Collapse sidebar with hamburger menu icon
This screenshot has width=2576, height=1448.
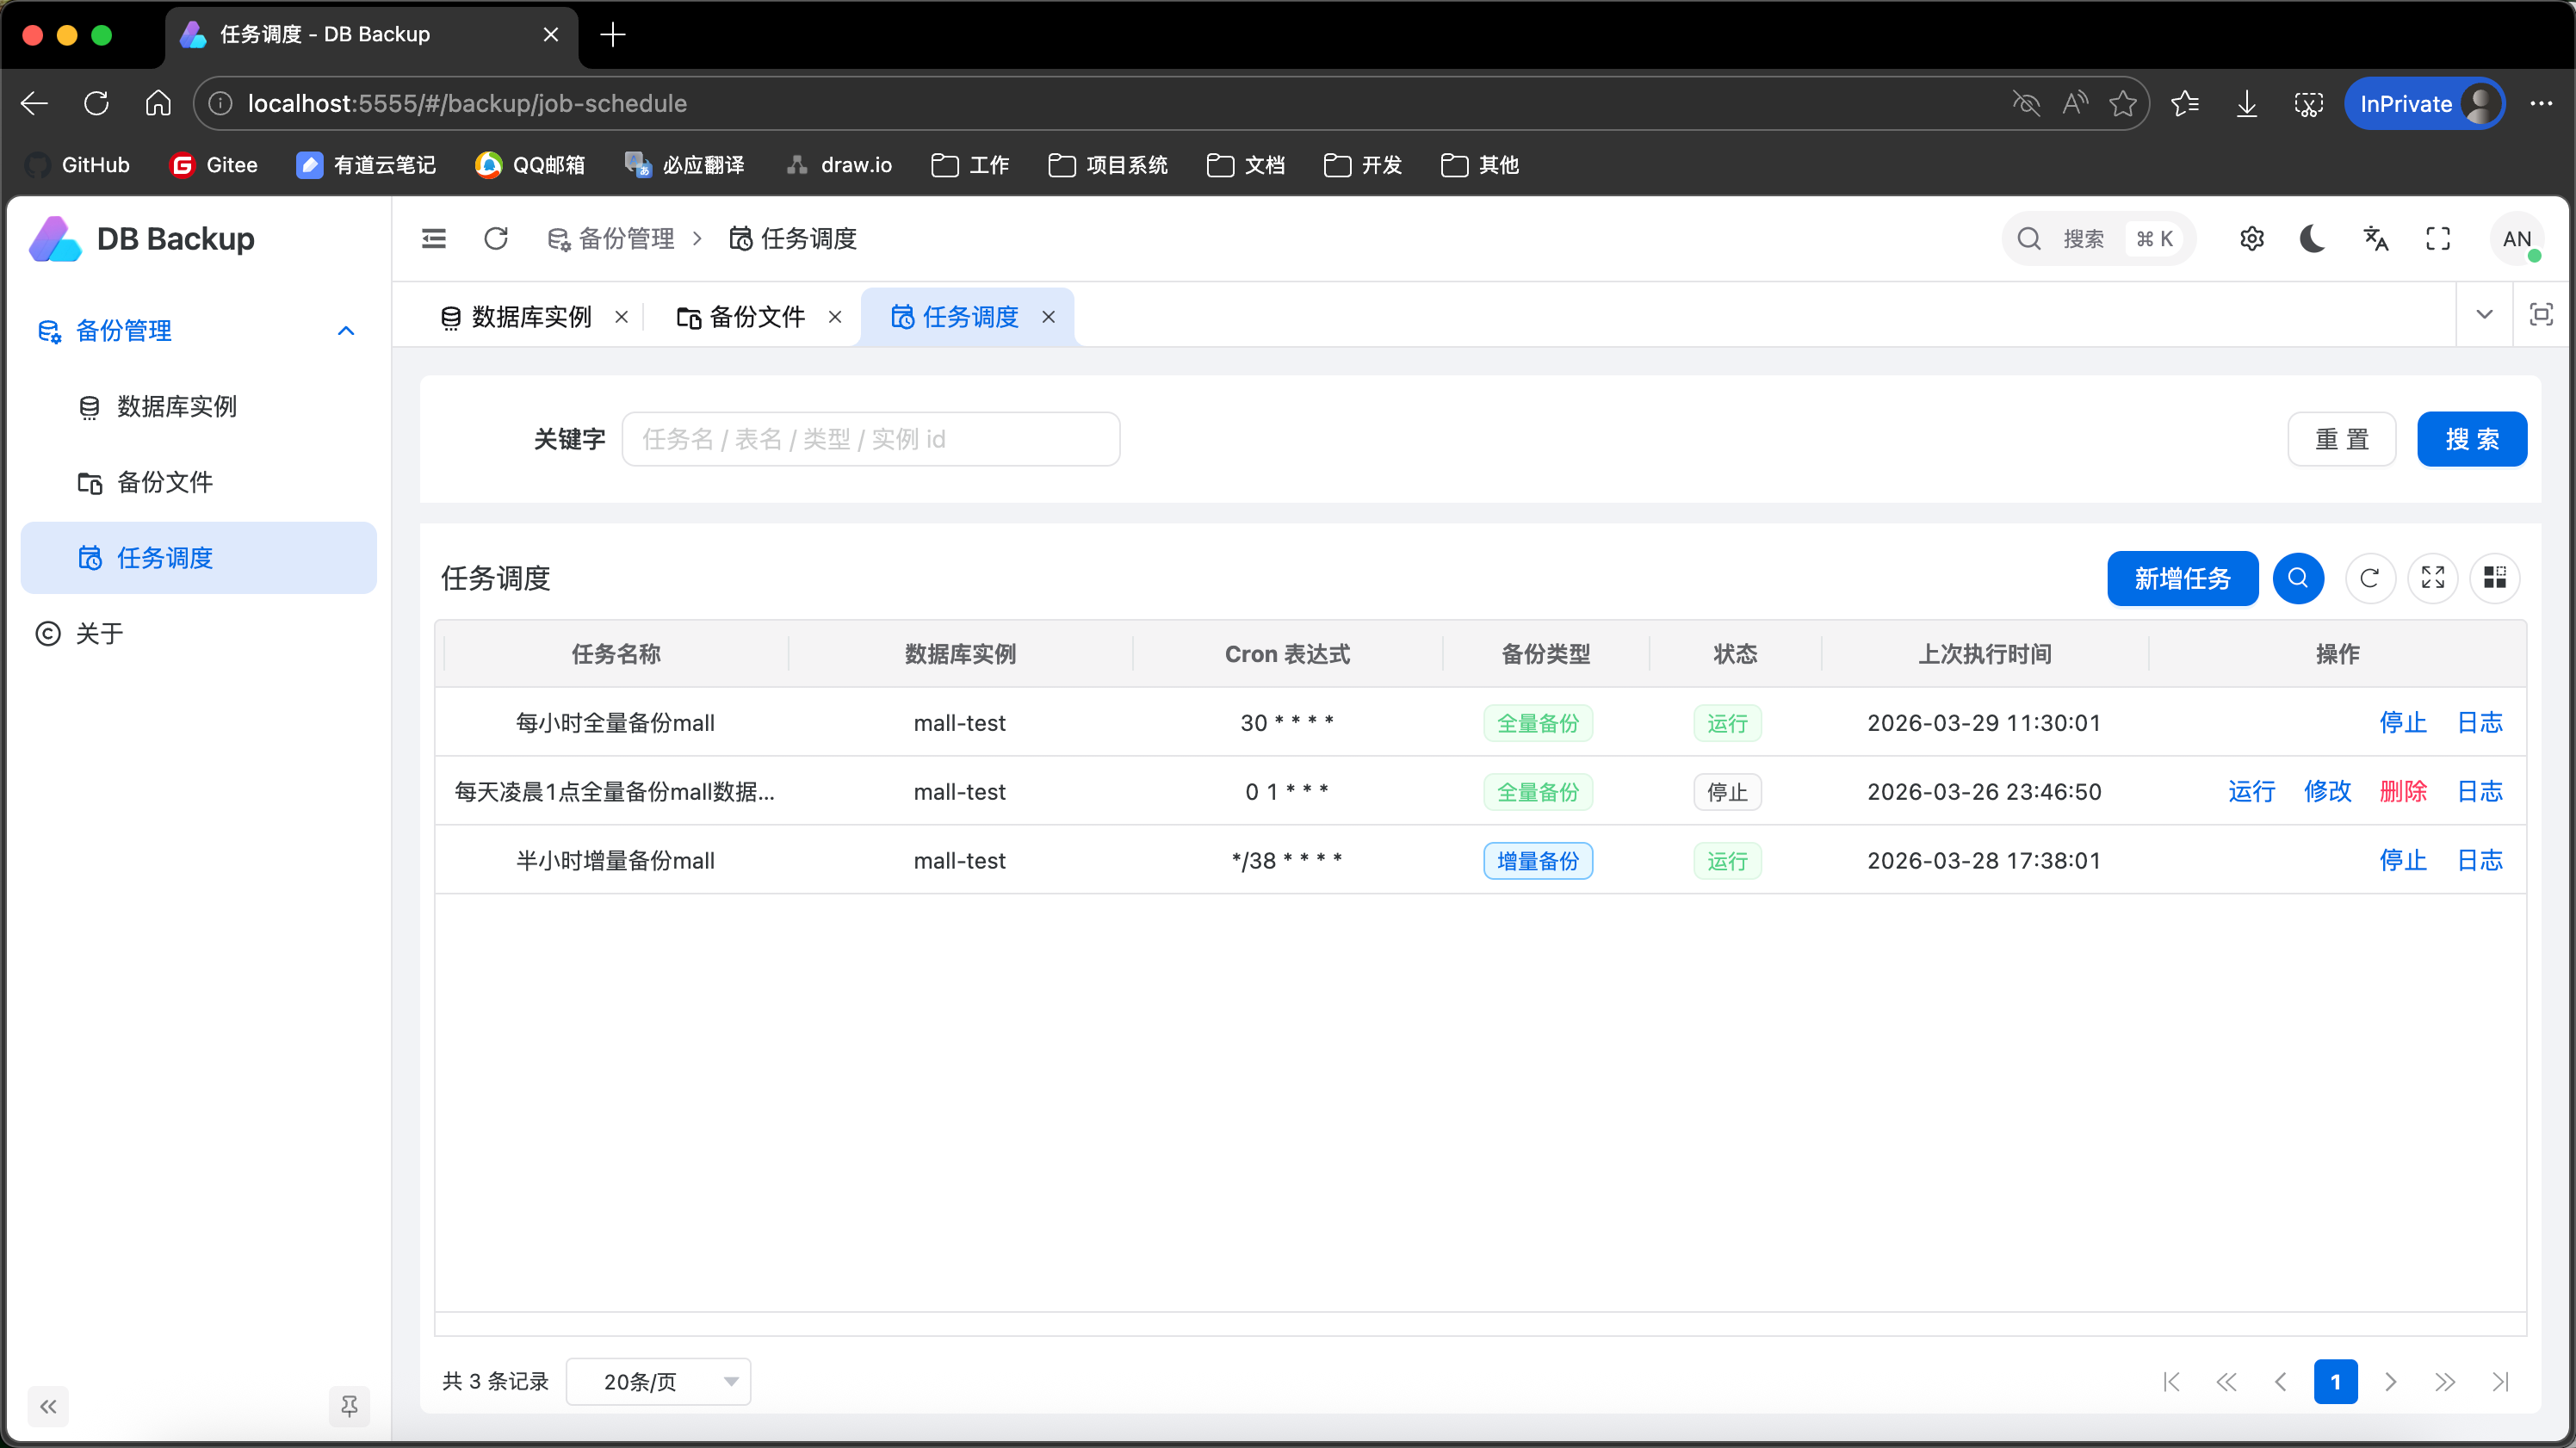coord(433,238)
